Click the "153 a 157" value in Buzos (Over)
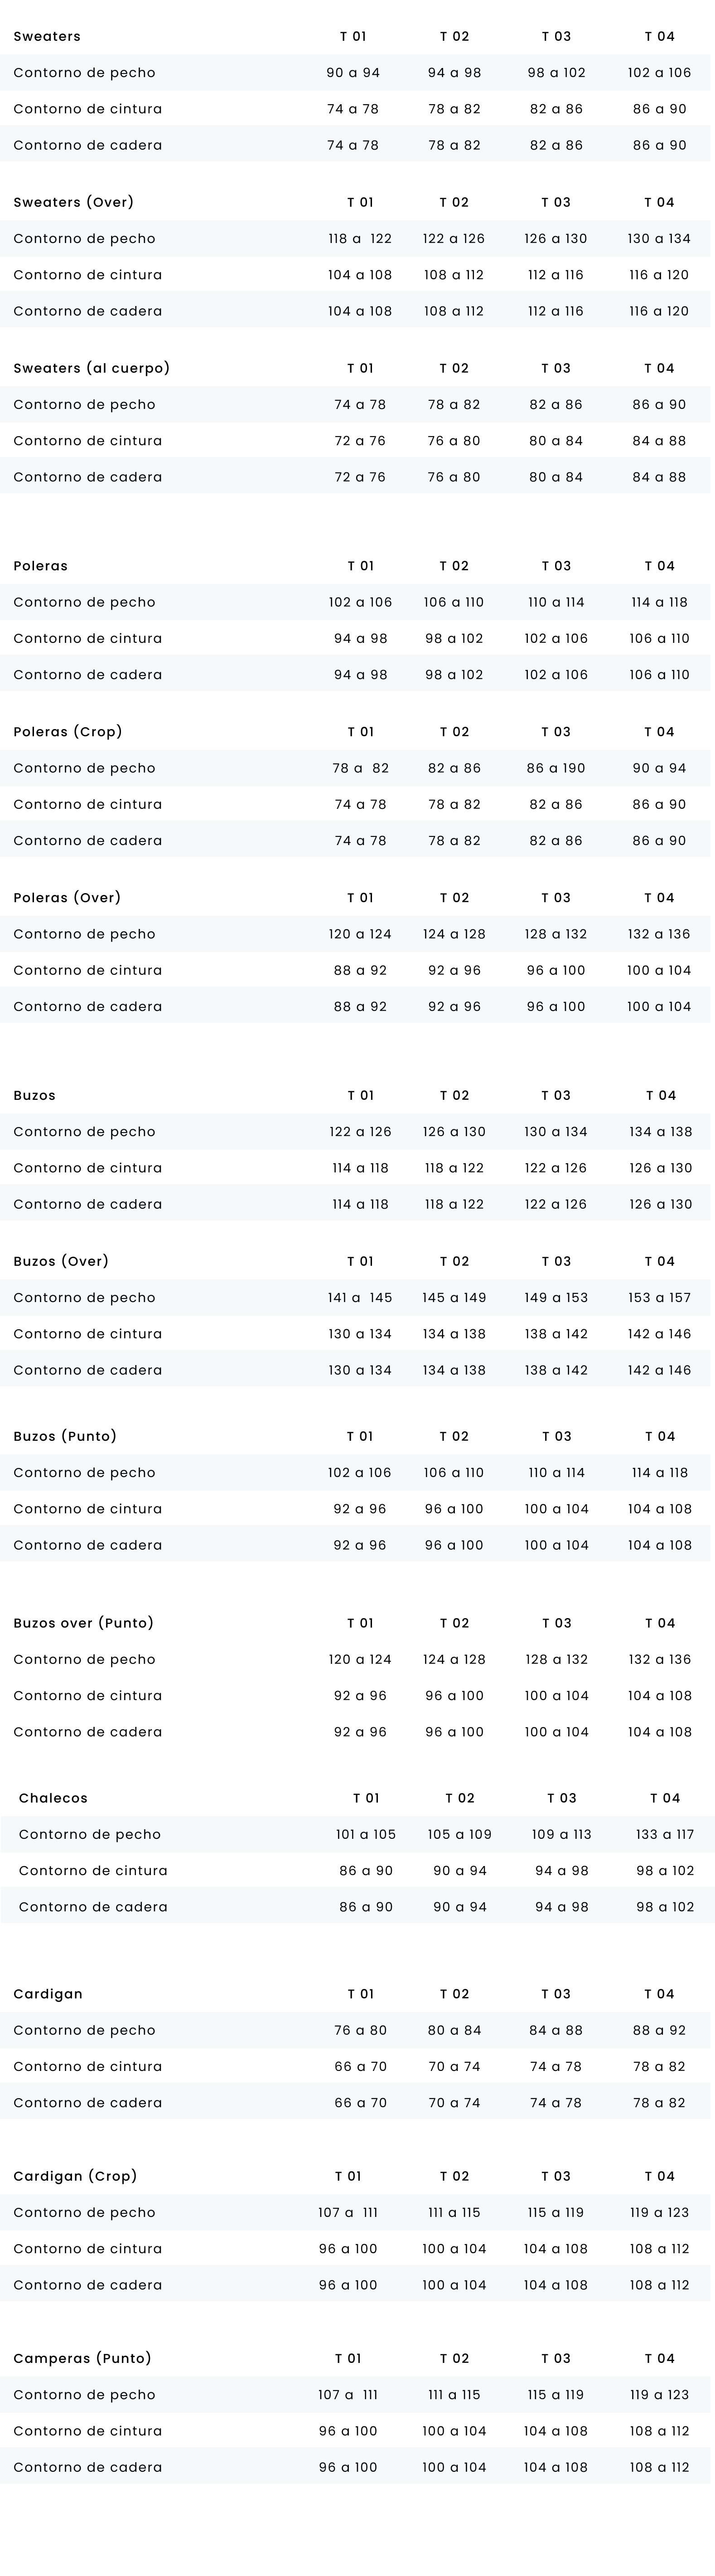Screen dimensions: 715x2576 pos(659,1297)
